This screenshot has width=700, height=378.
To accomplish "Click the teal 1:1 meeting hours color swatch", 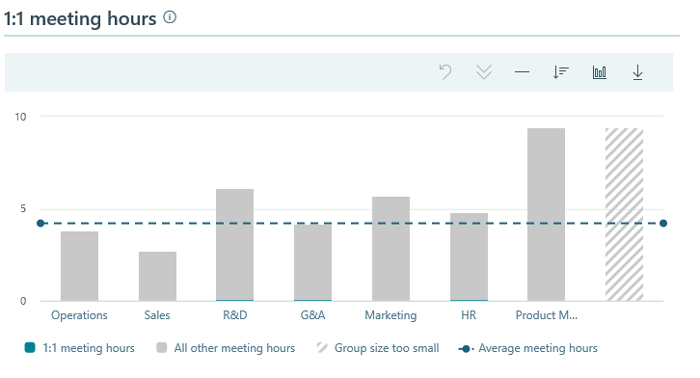I will pos(29,348).
